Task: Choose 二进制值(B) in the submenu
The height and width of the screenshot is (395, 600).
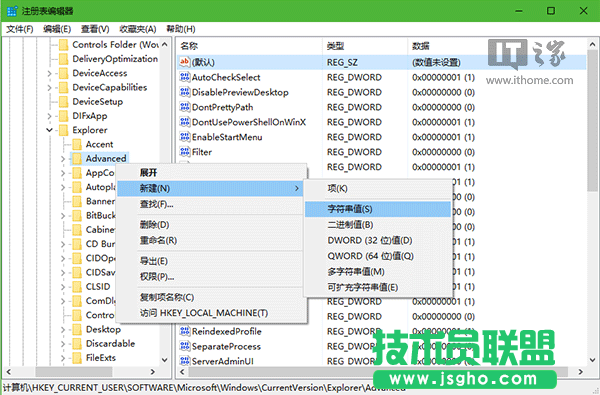Action: [x=378, y=225]
